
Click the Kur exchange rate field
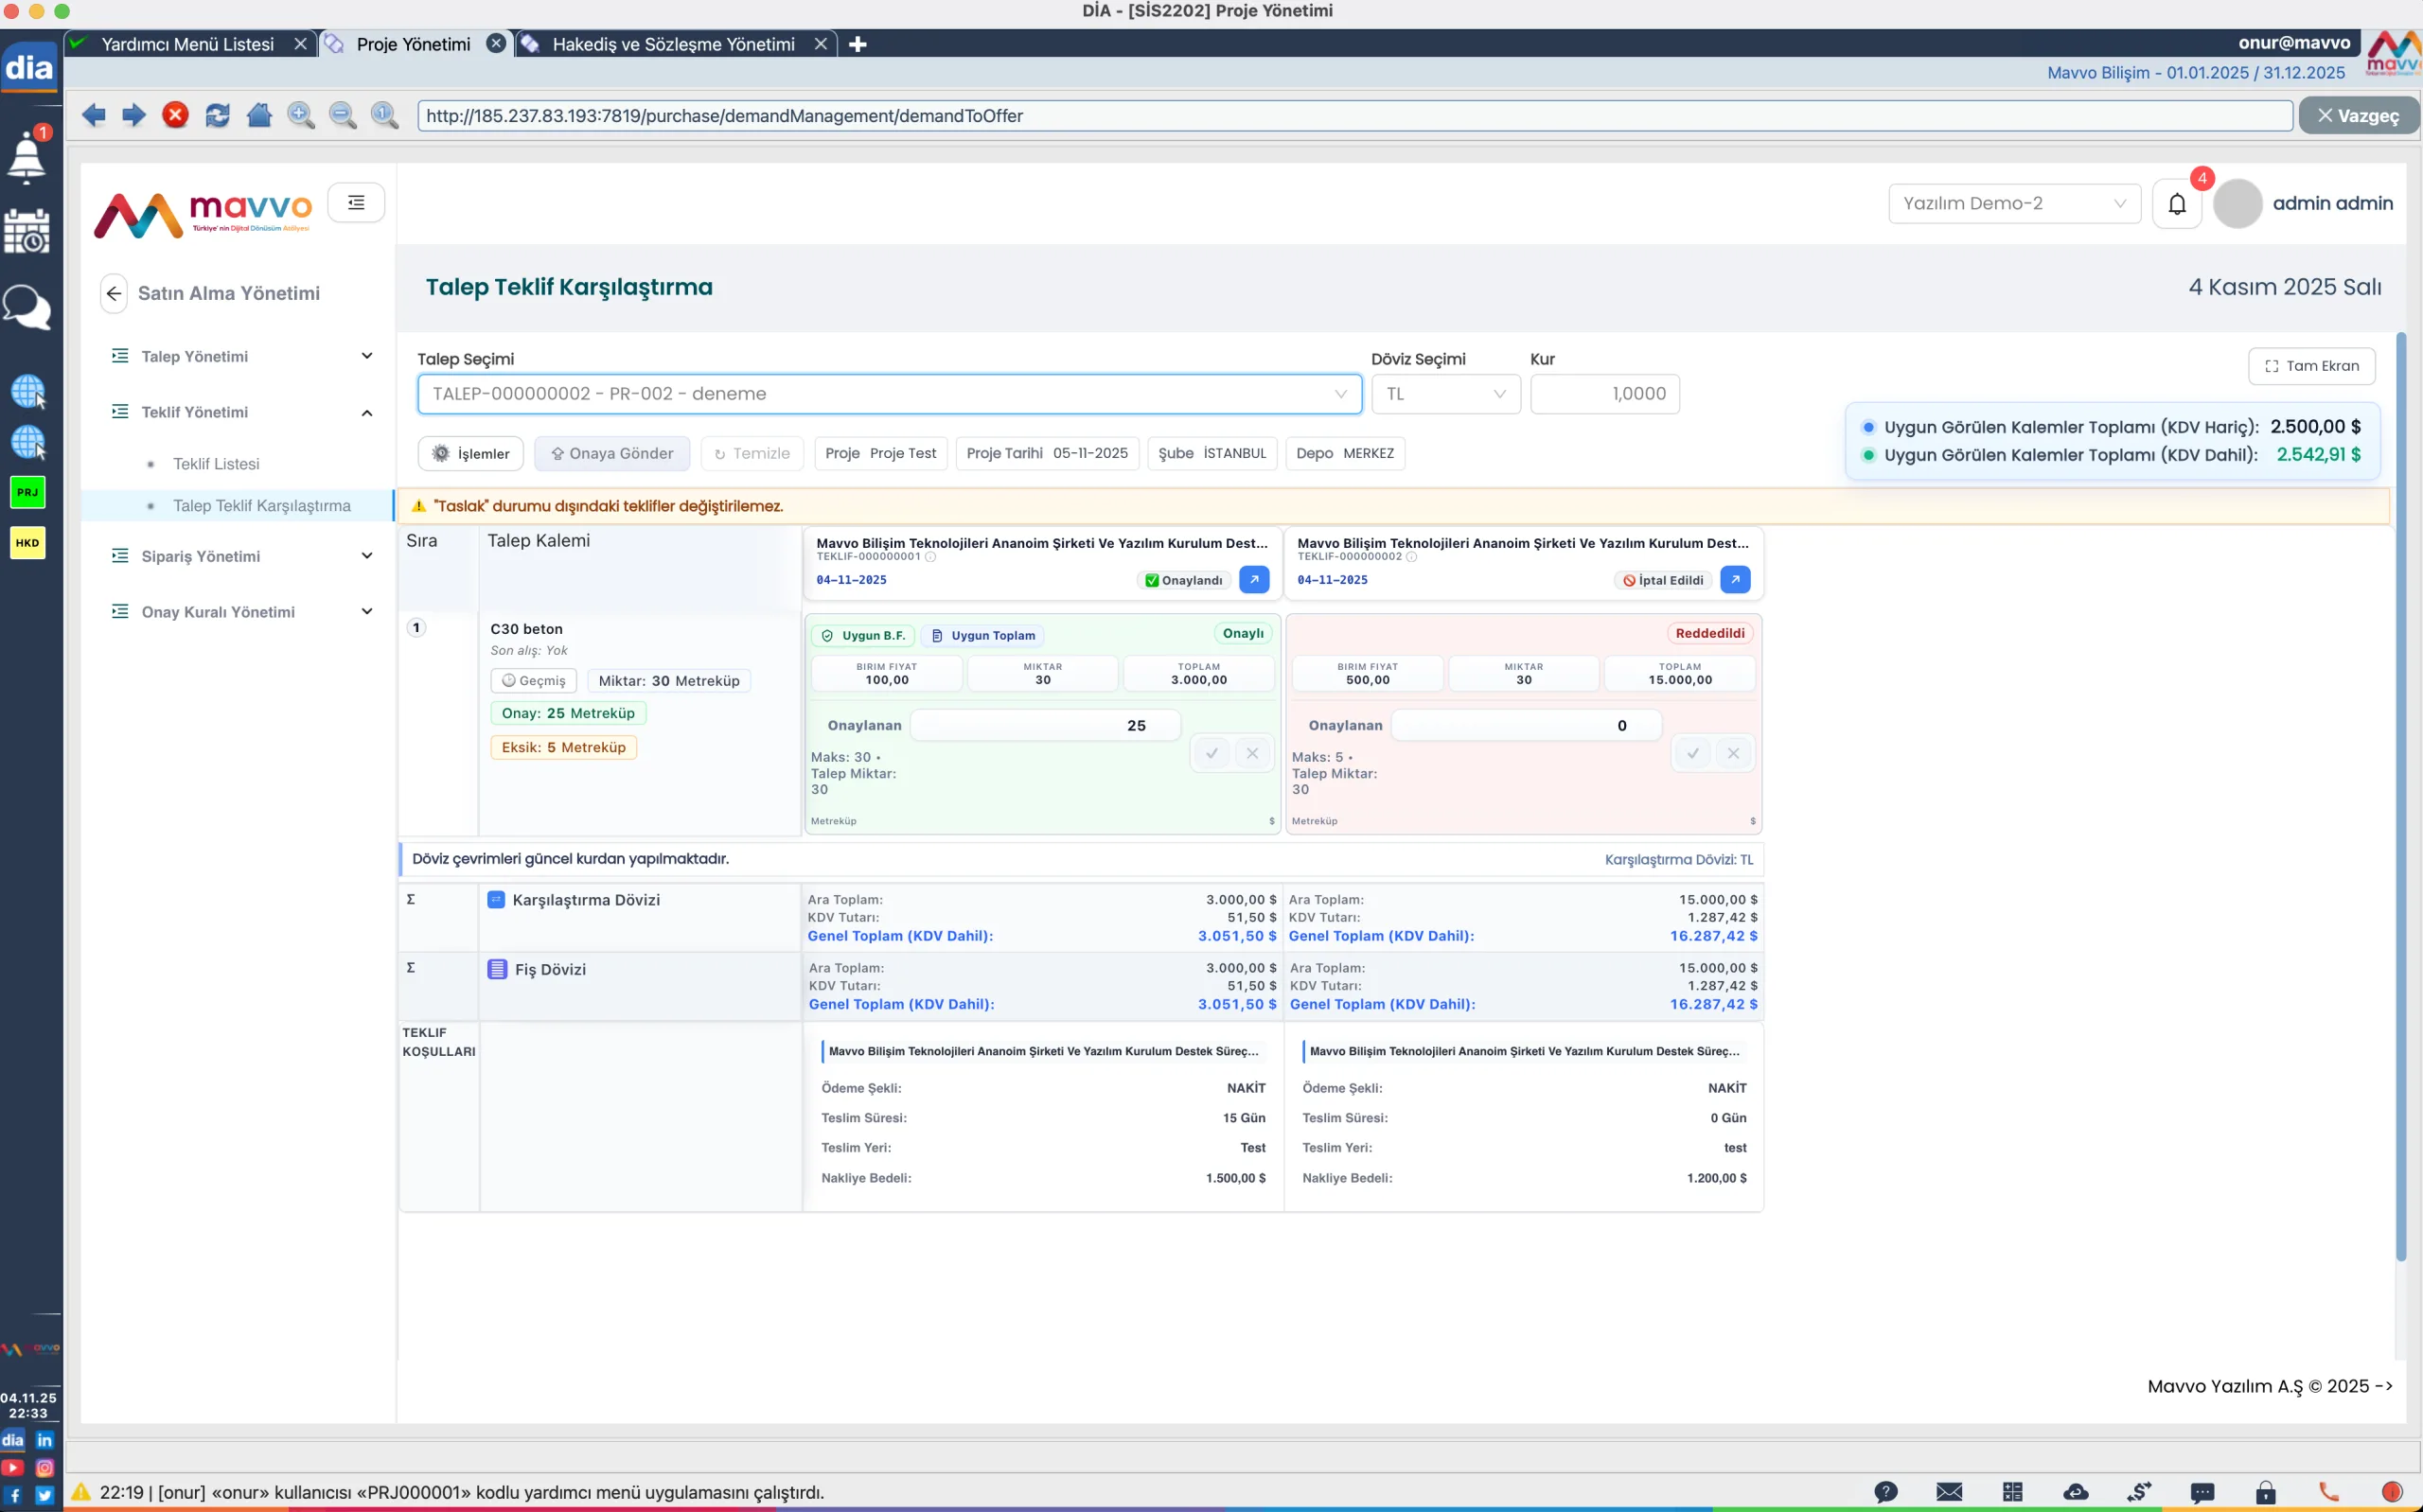(x=1604, y=394)
